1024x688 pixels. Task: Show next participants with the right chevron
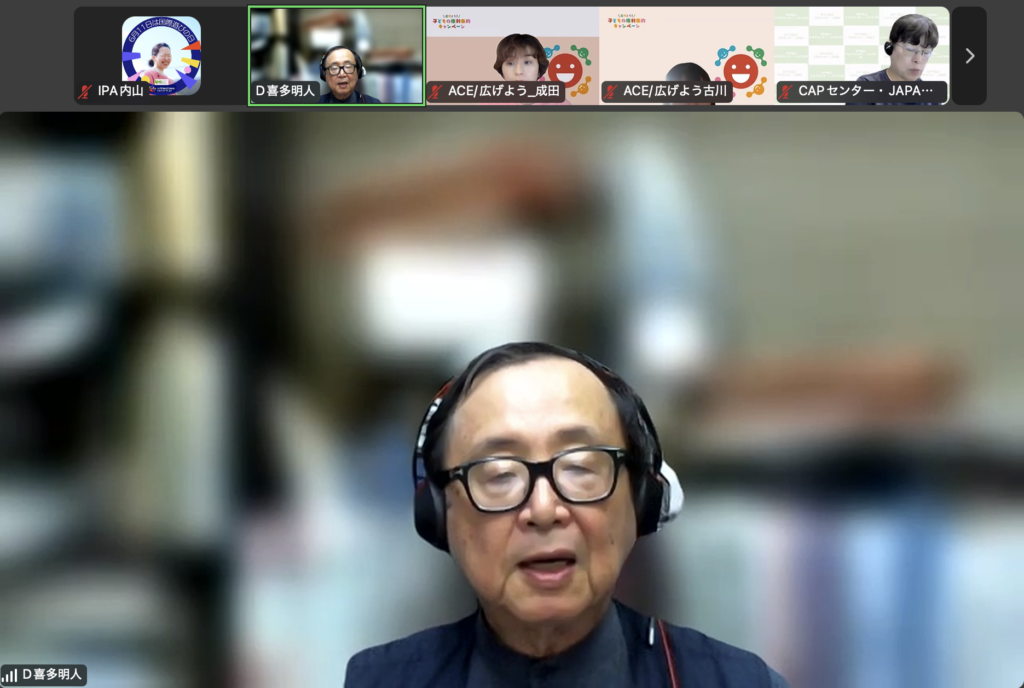(x=969, y=56)
